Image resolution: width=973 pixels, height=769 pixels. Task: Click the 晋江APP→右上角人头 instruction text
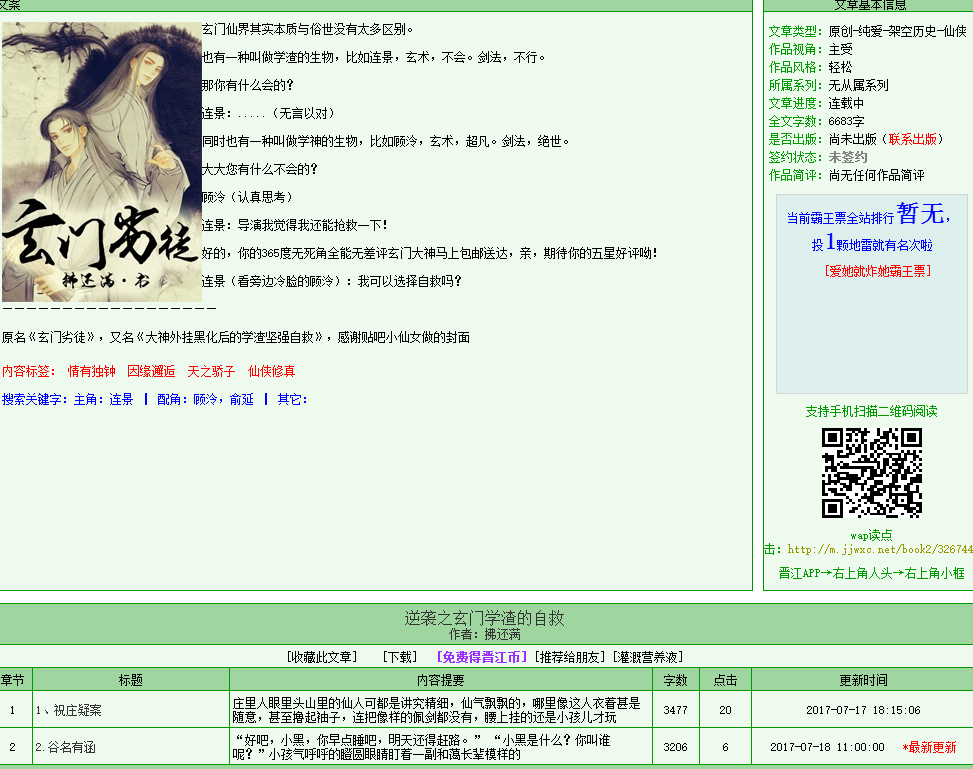pyautogui.click(x=871, y=573)
